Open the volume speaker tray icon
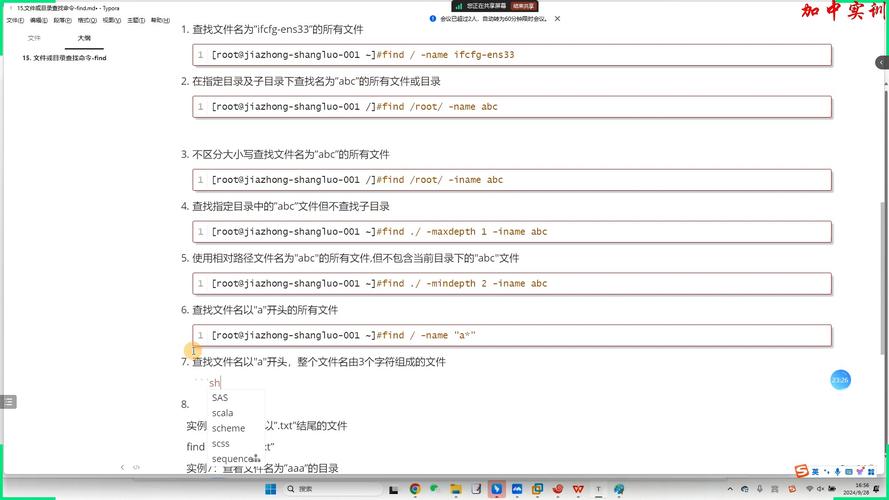Image resolution: width=889 pixels, height=500 pixels. [x=820, y=489]
